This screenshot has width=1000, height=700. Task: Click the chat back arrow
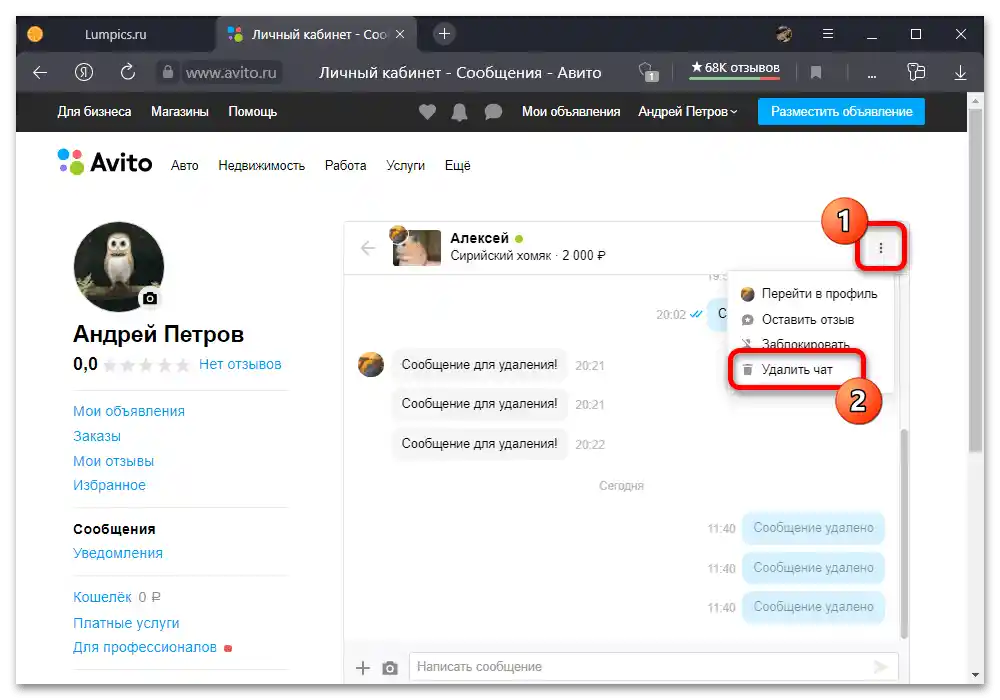pos(368,248)
